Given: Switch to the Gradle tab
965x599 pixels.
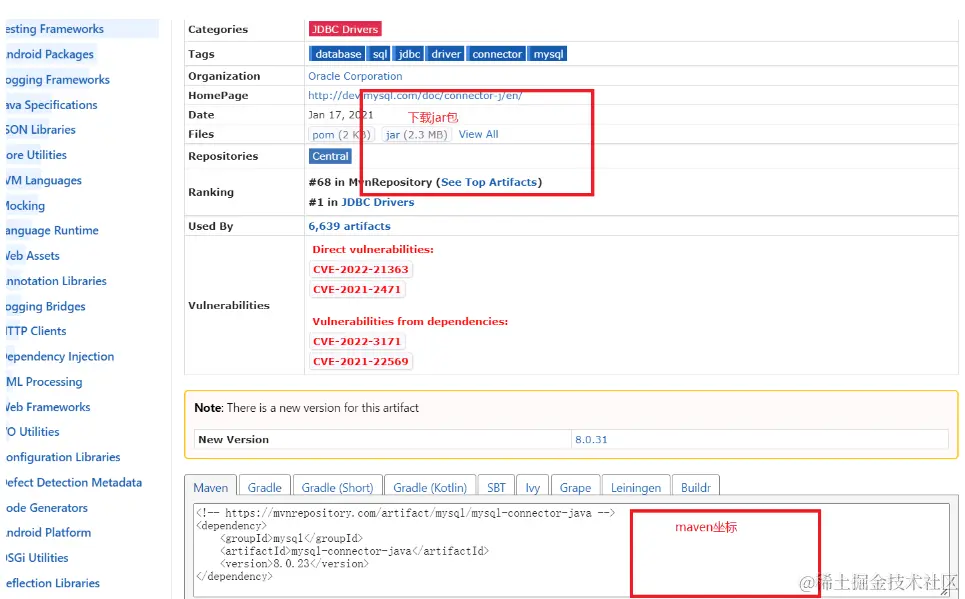Looking at the screenshot, I should [265, 487].
